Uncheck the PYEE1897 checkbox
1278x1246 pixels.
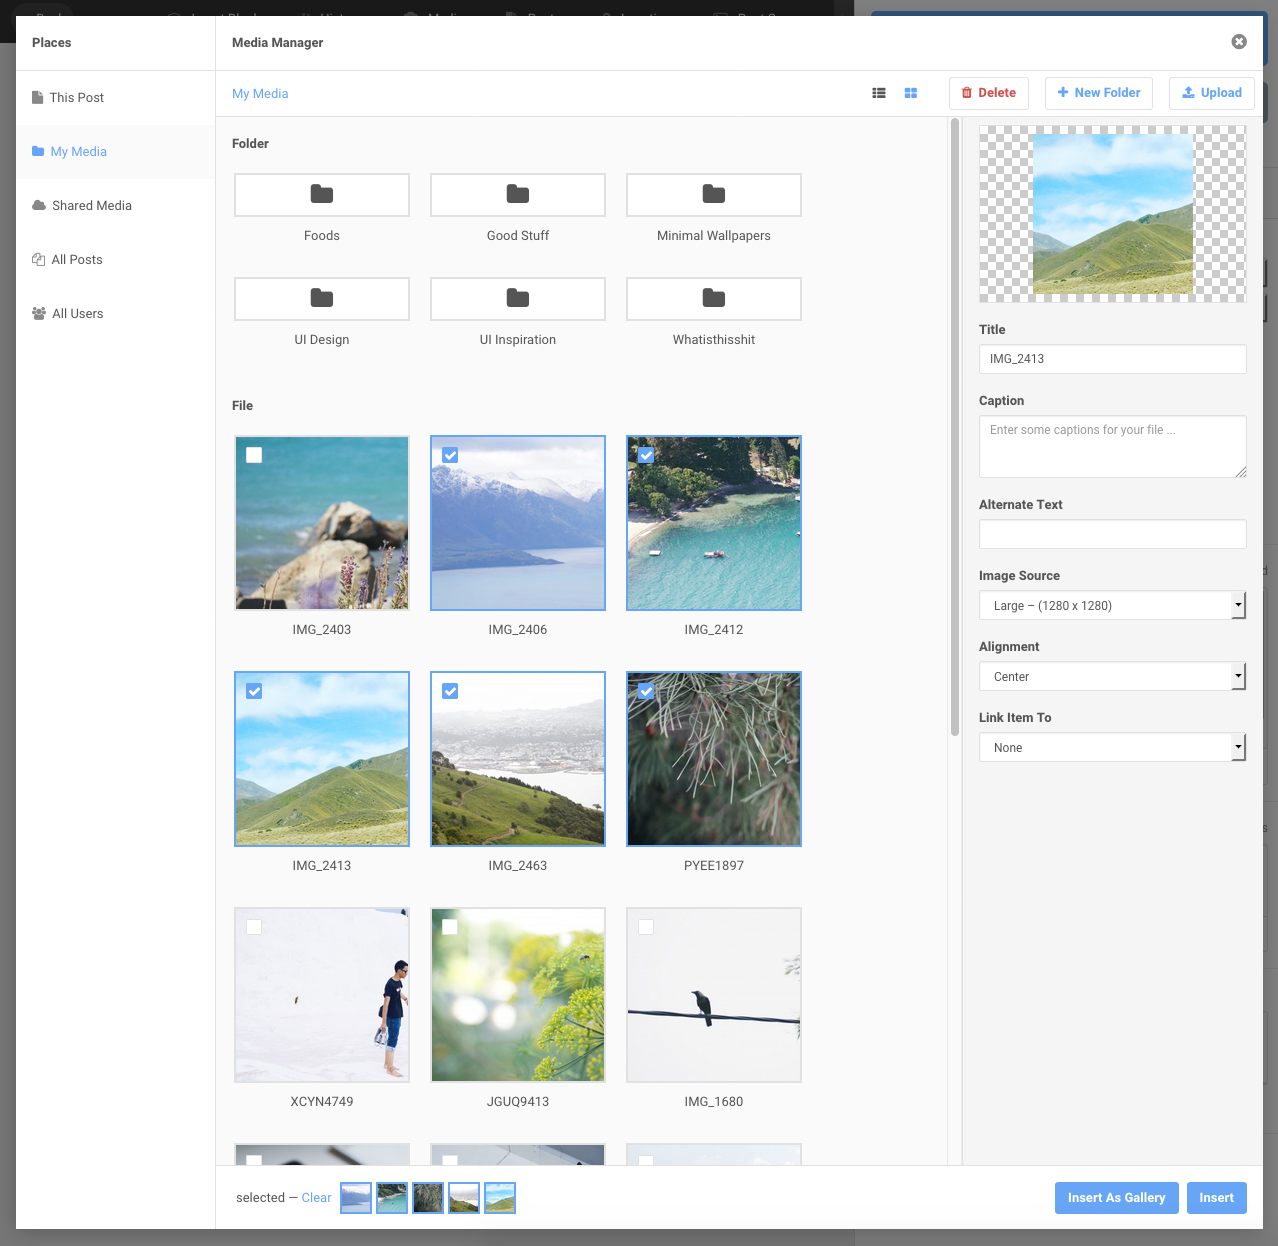pos(646,691)
